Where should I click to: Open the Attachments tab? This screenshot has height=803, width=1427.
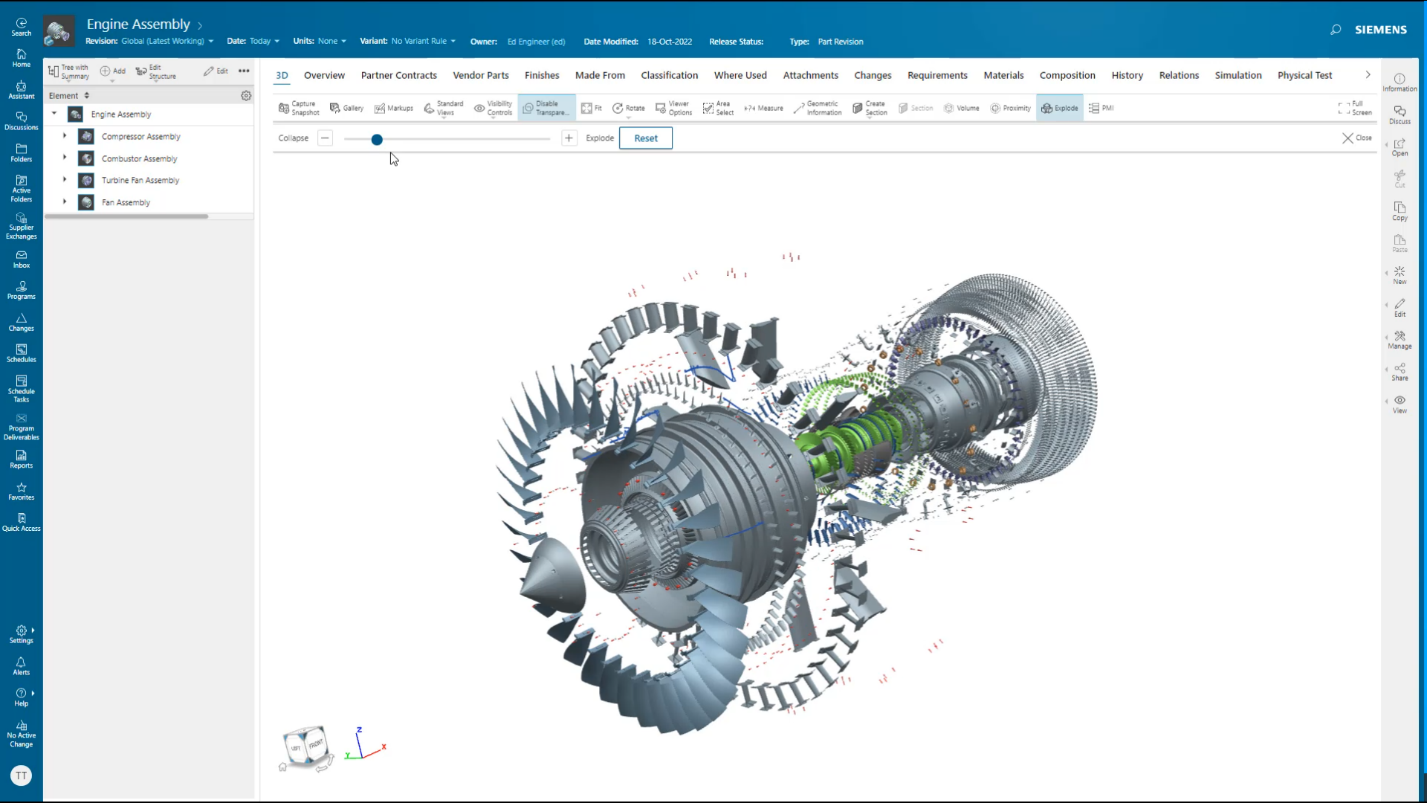pyautogui.click(x=810, y=75)
